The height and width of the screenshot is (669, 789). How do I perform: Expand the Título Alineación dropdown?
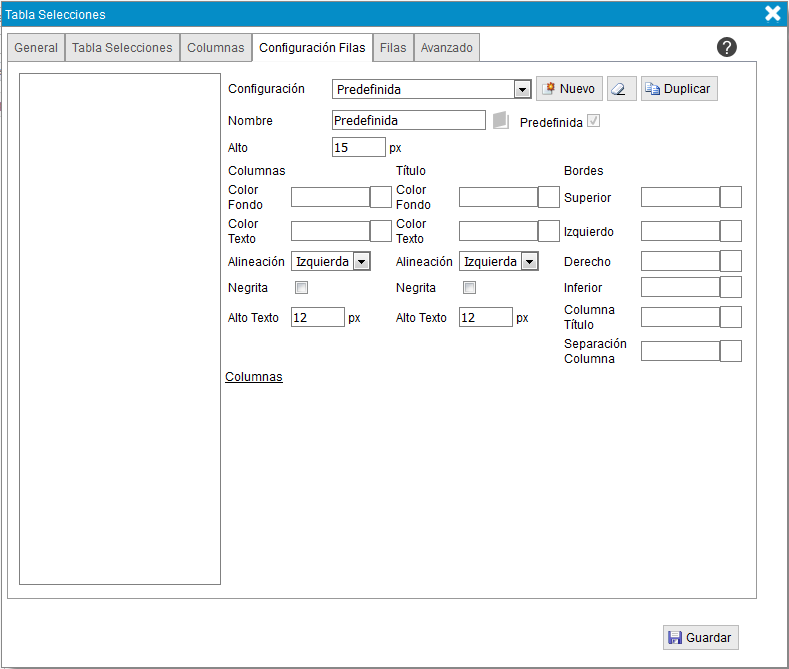tap(529, 262)
